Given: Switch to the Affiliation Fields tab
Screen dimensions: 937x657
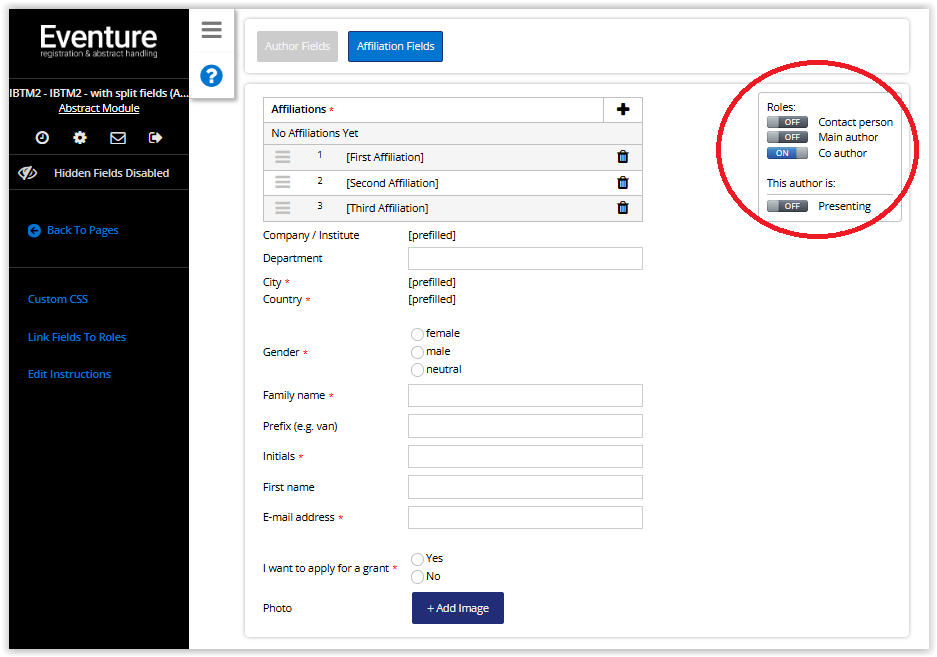Looking at the screenshot, I should pyautogui.click(x=395, y=47).
